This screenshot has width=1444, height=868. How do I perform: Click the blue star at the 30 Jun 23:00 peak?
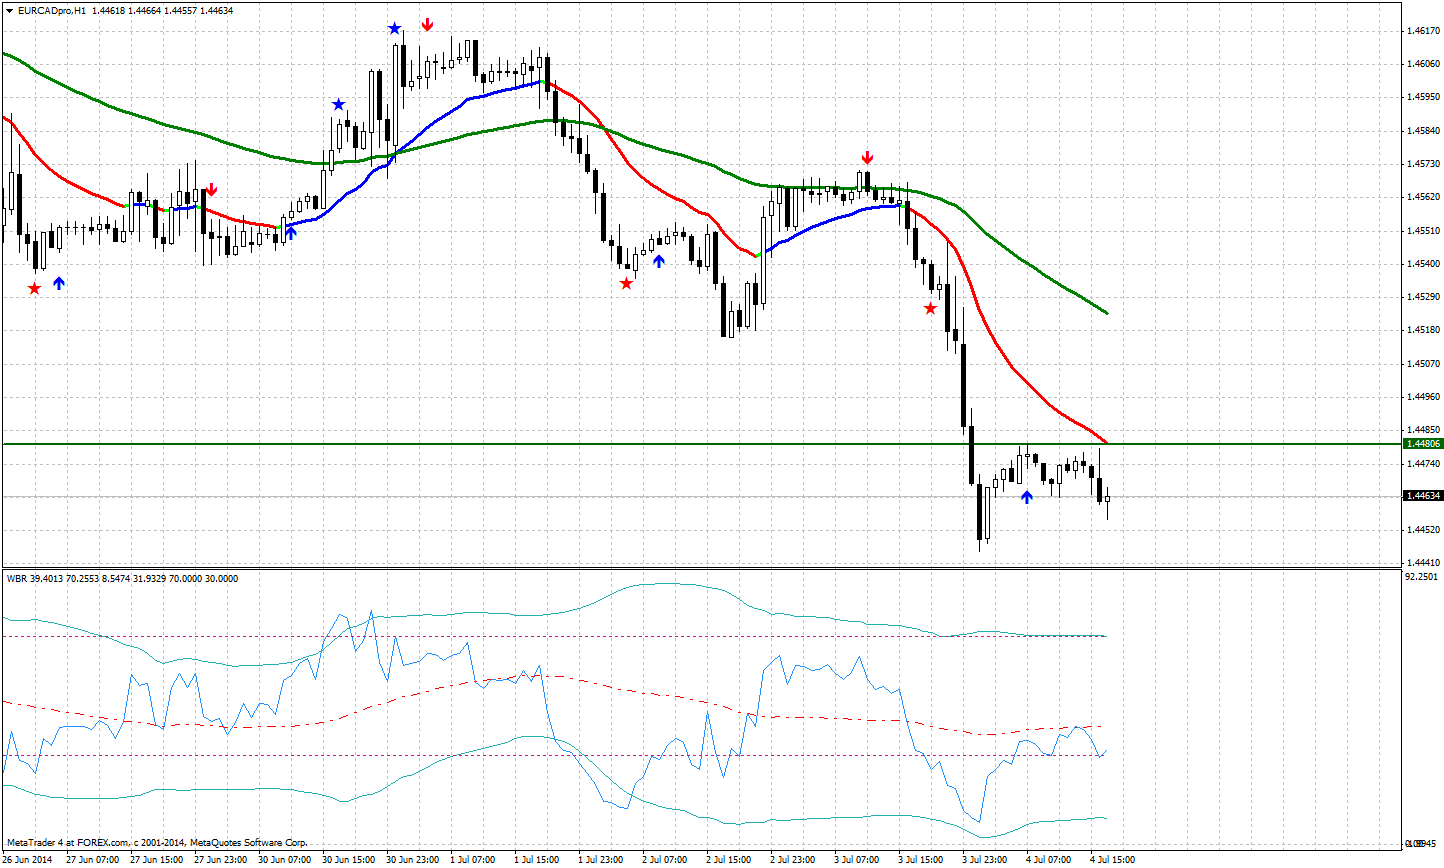[x=393, y=29]
